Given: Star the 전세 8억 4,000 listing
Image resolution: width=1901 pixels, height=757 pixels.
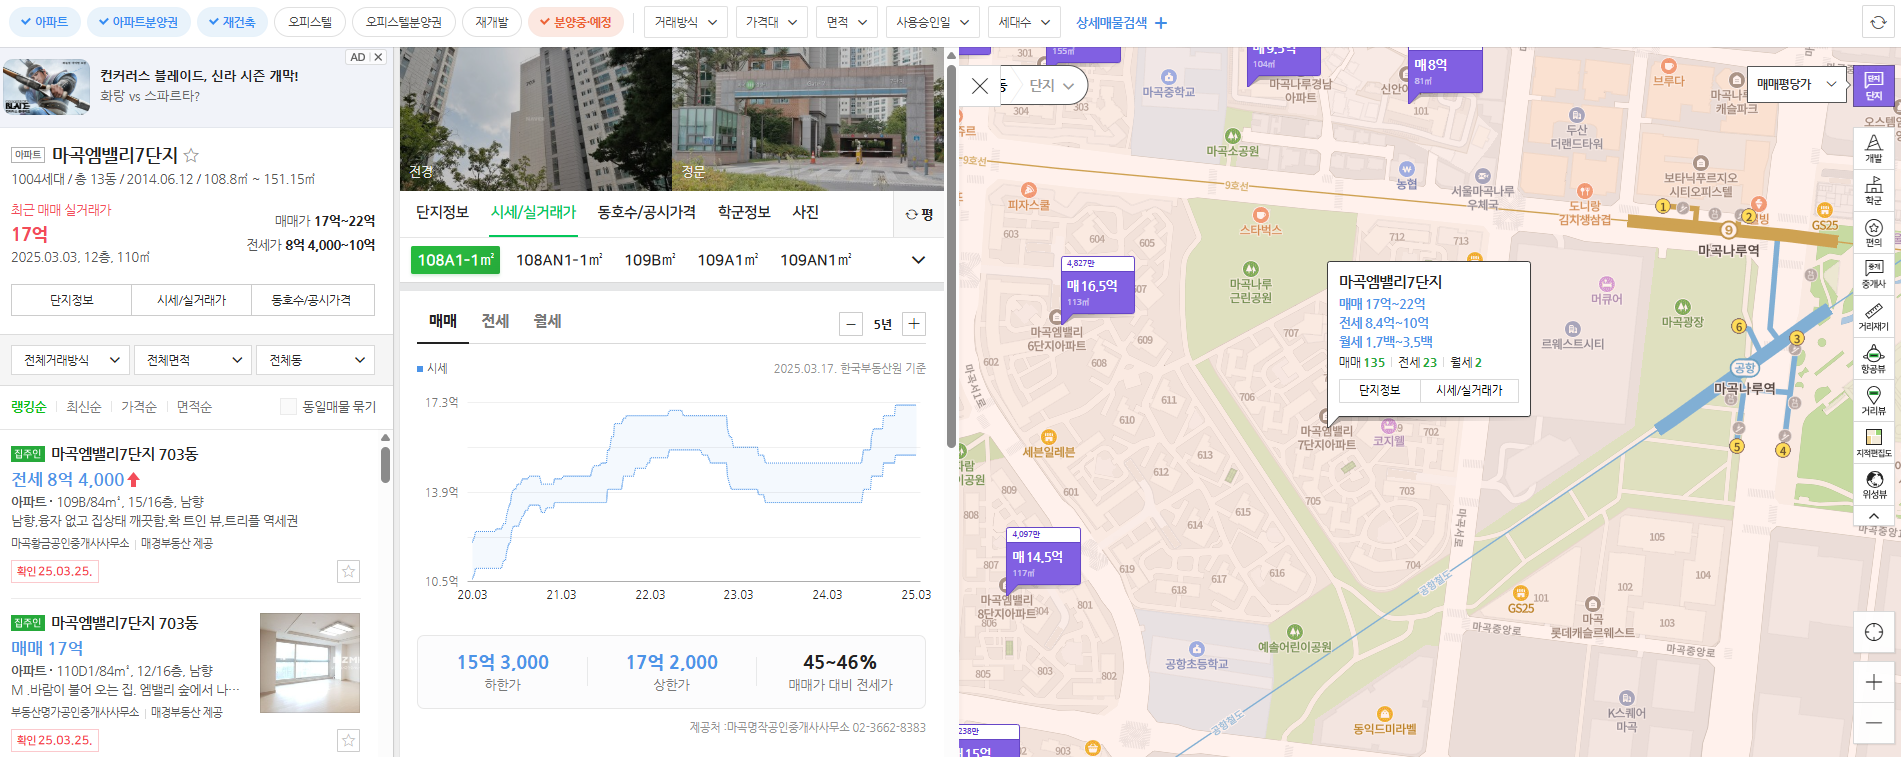Looking at the screenshot, I should coord(348,572).
